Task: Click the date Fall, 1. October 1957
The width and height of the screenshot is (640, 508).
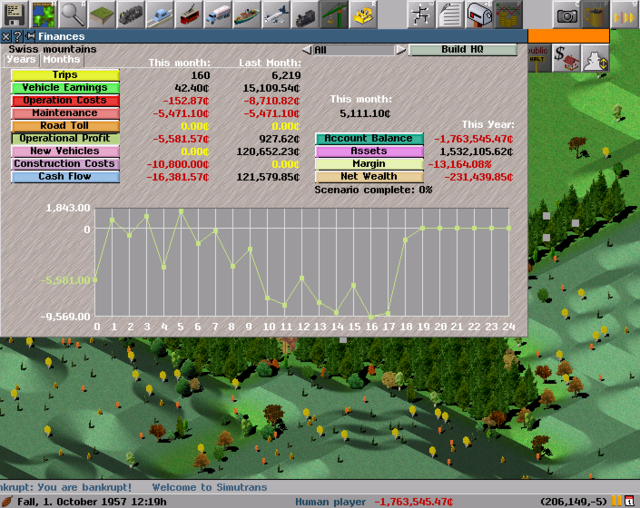Action: coord(92,501)
